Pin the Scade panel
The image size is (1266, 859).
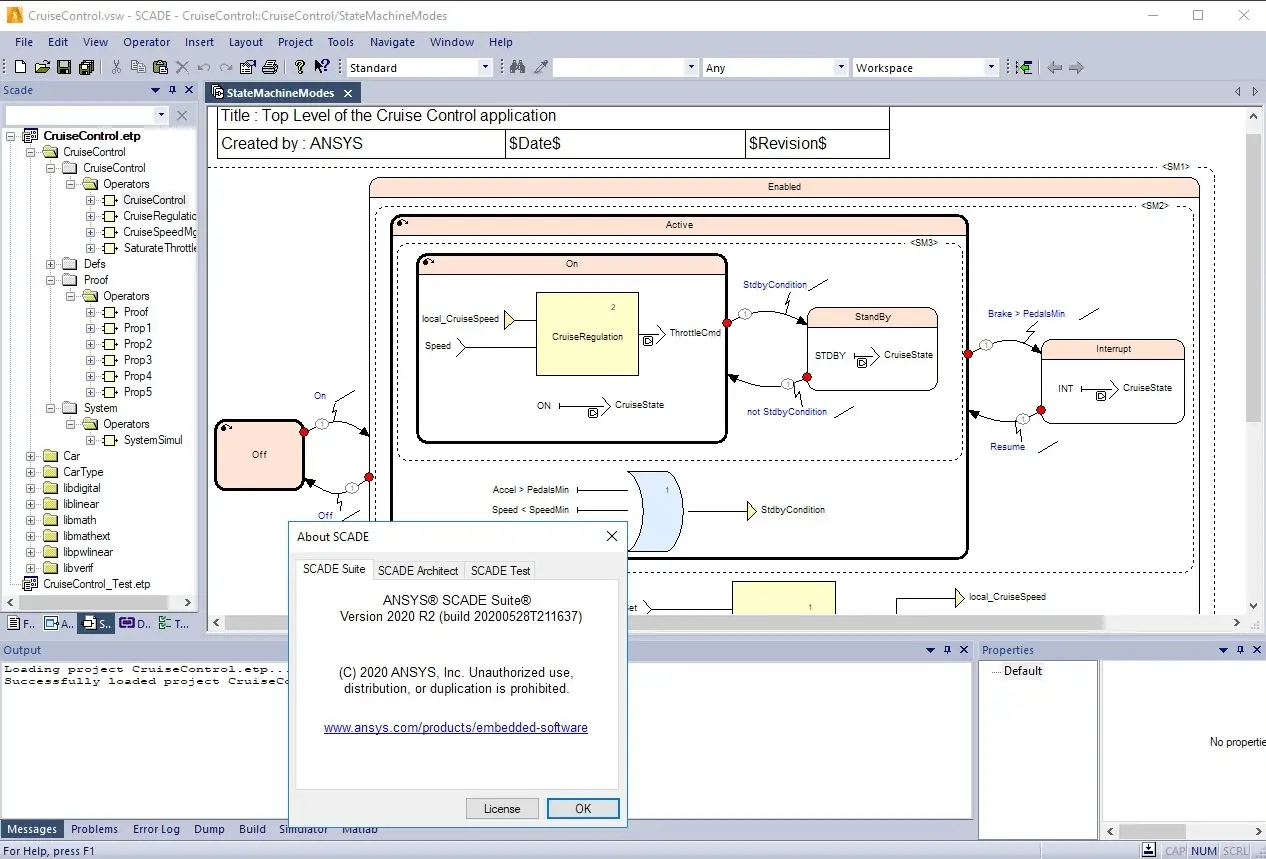(172, 90)
